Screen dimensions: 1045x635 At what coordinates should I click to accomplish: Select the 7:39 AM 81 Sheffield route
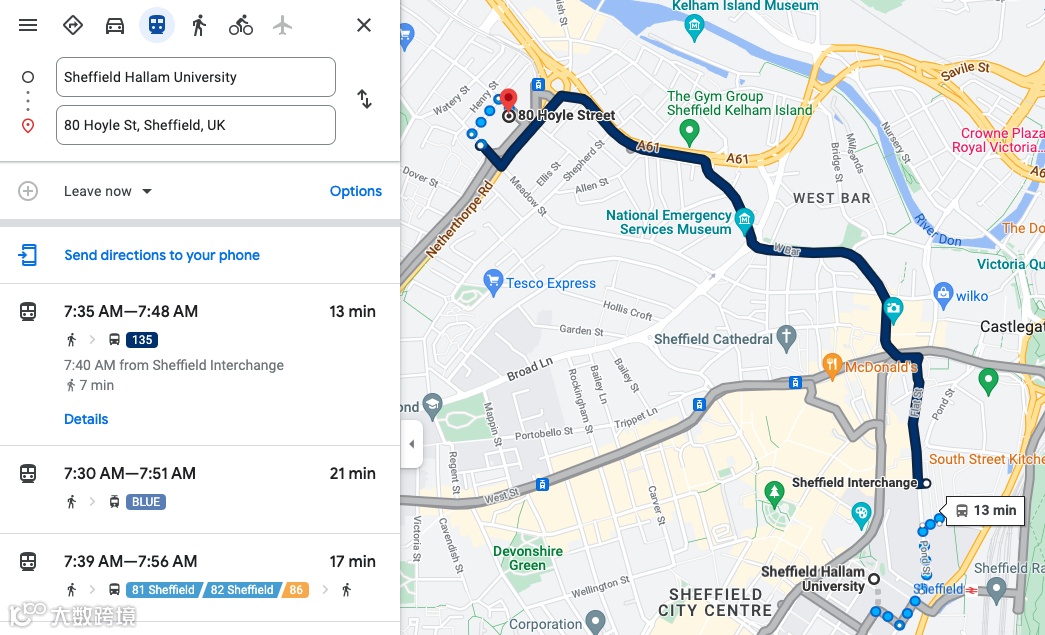200,577
